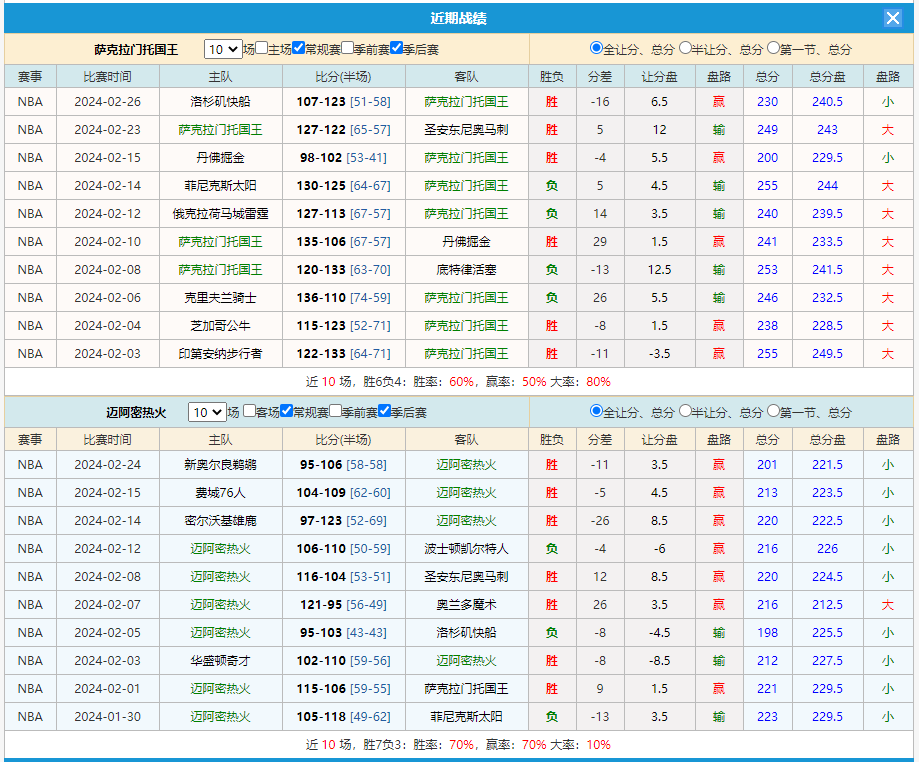Screen dimensions: 919x762
Task: Click 波士顿凯尔特人 in the 2024-02-12 row
Action: [466, 549]
